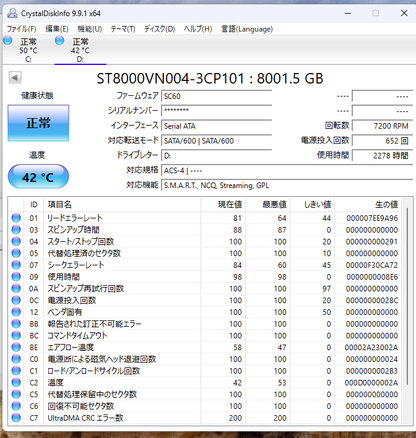The width and height of the screenshot is (416, 438).
Task: Click the status orb for ID 09 row
Action: coord(16,277)
